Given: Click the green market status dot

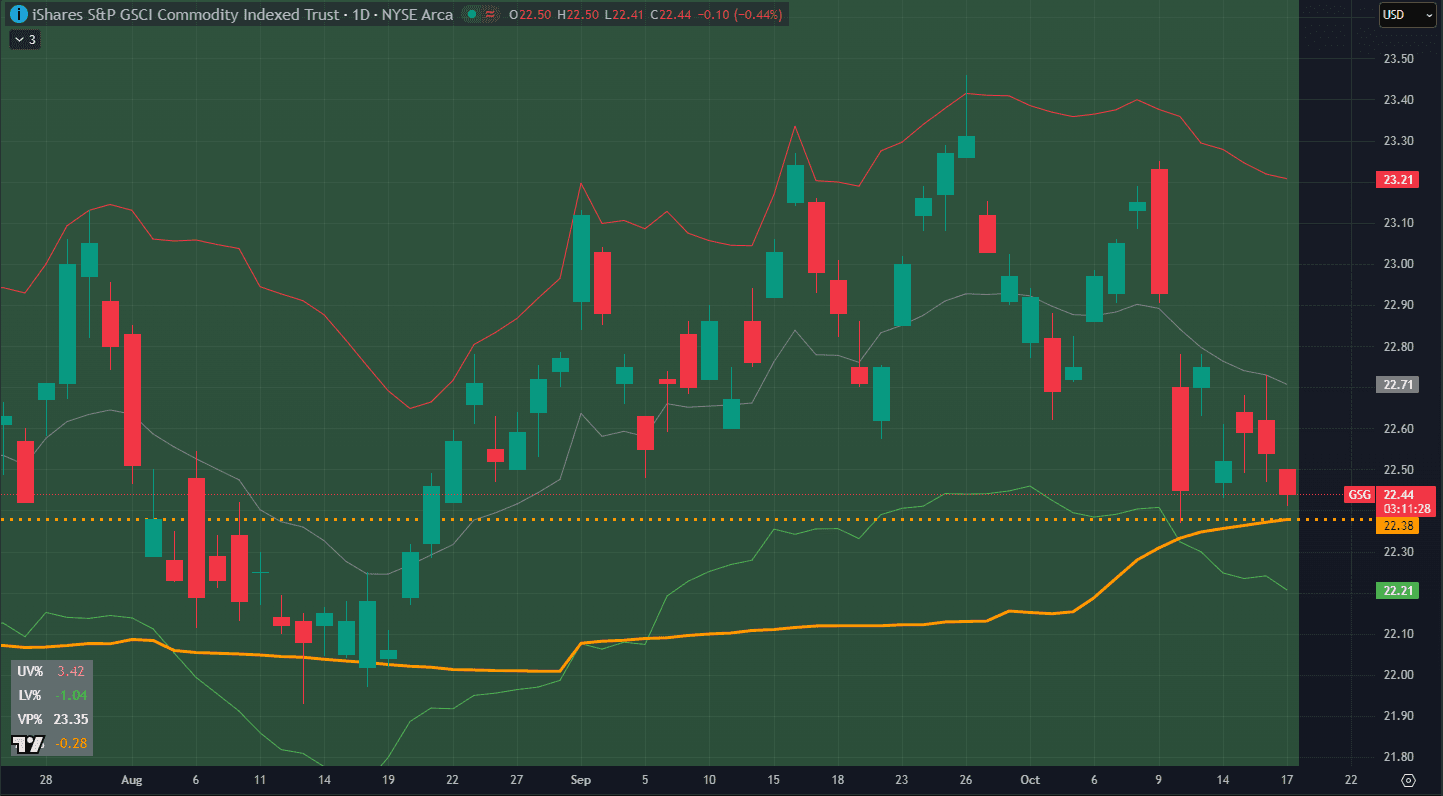Looking at the screenshot, I should [x=472, y=15].
